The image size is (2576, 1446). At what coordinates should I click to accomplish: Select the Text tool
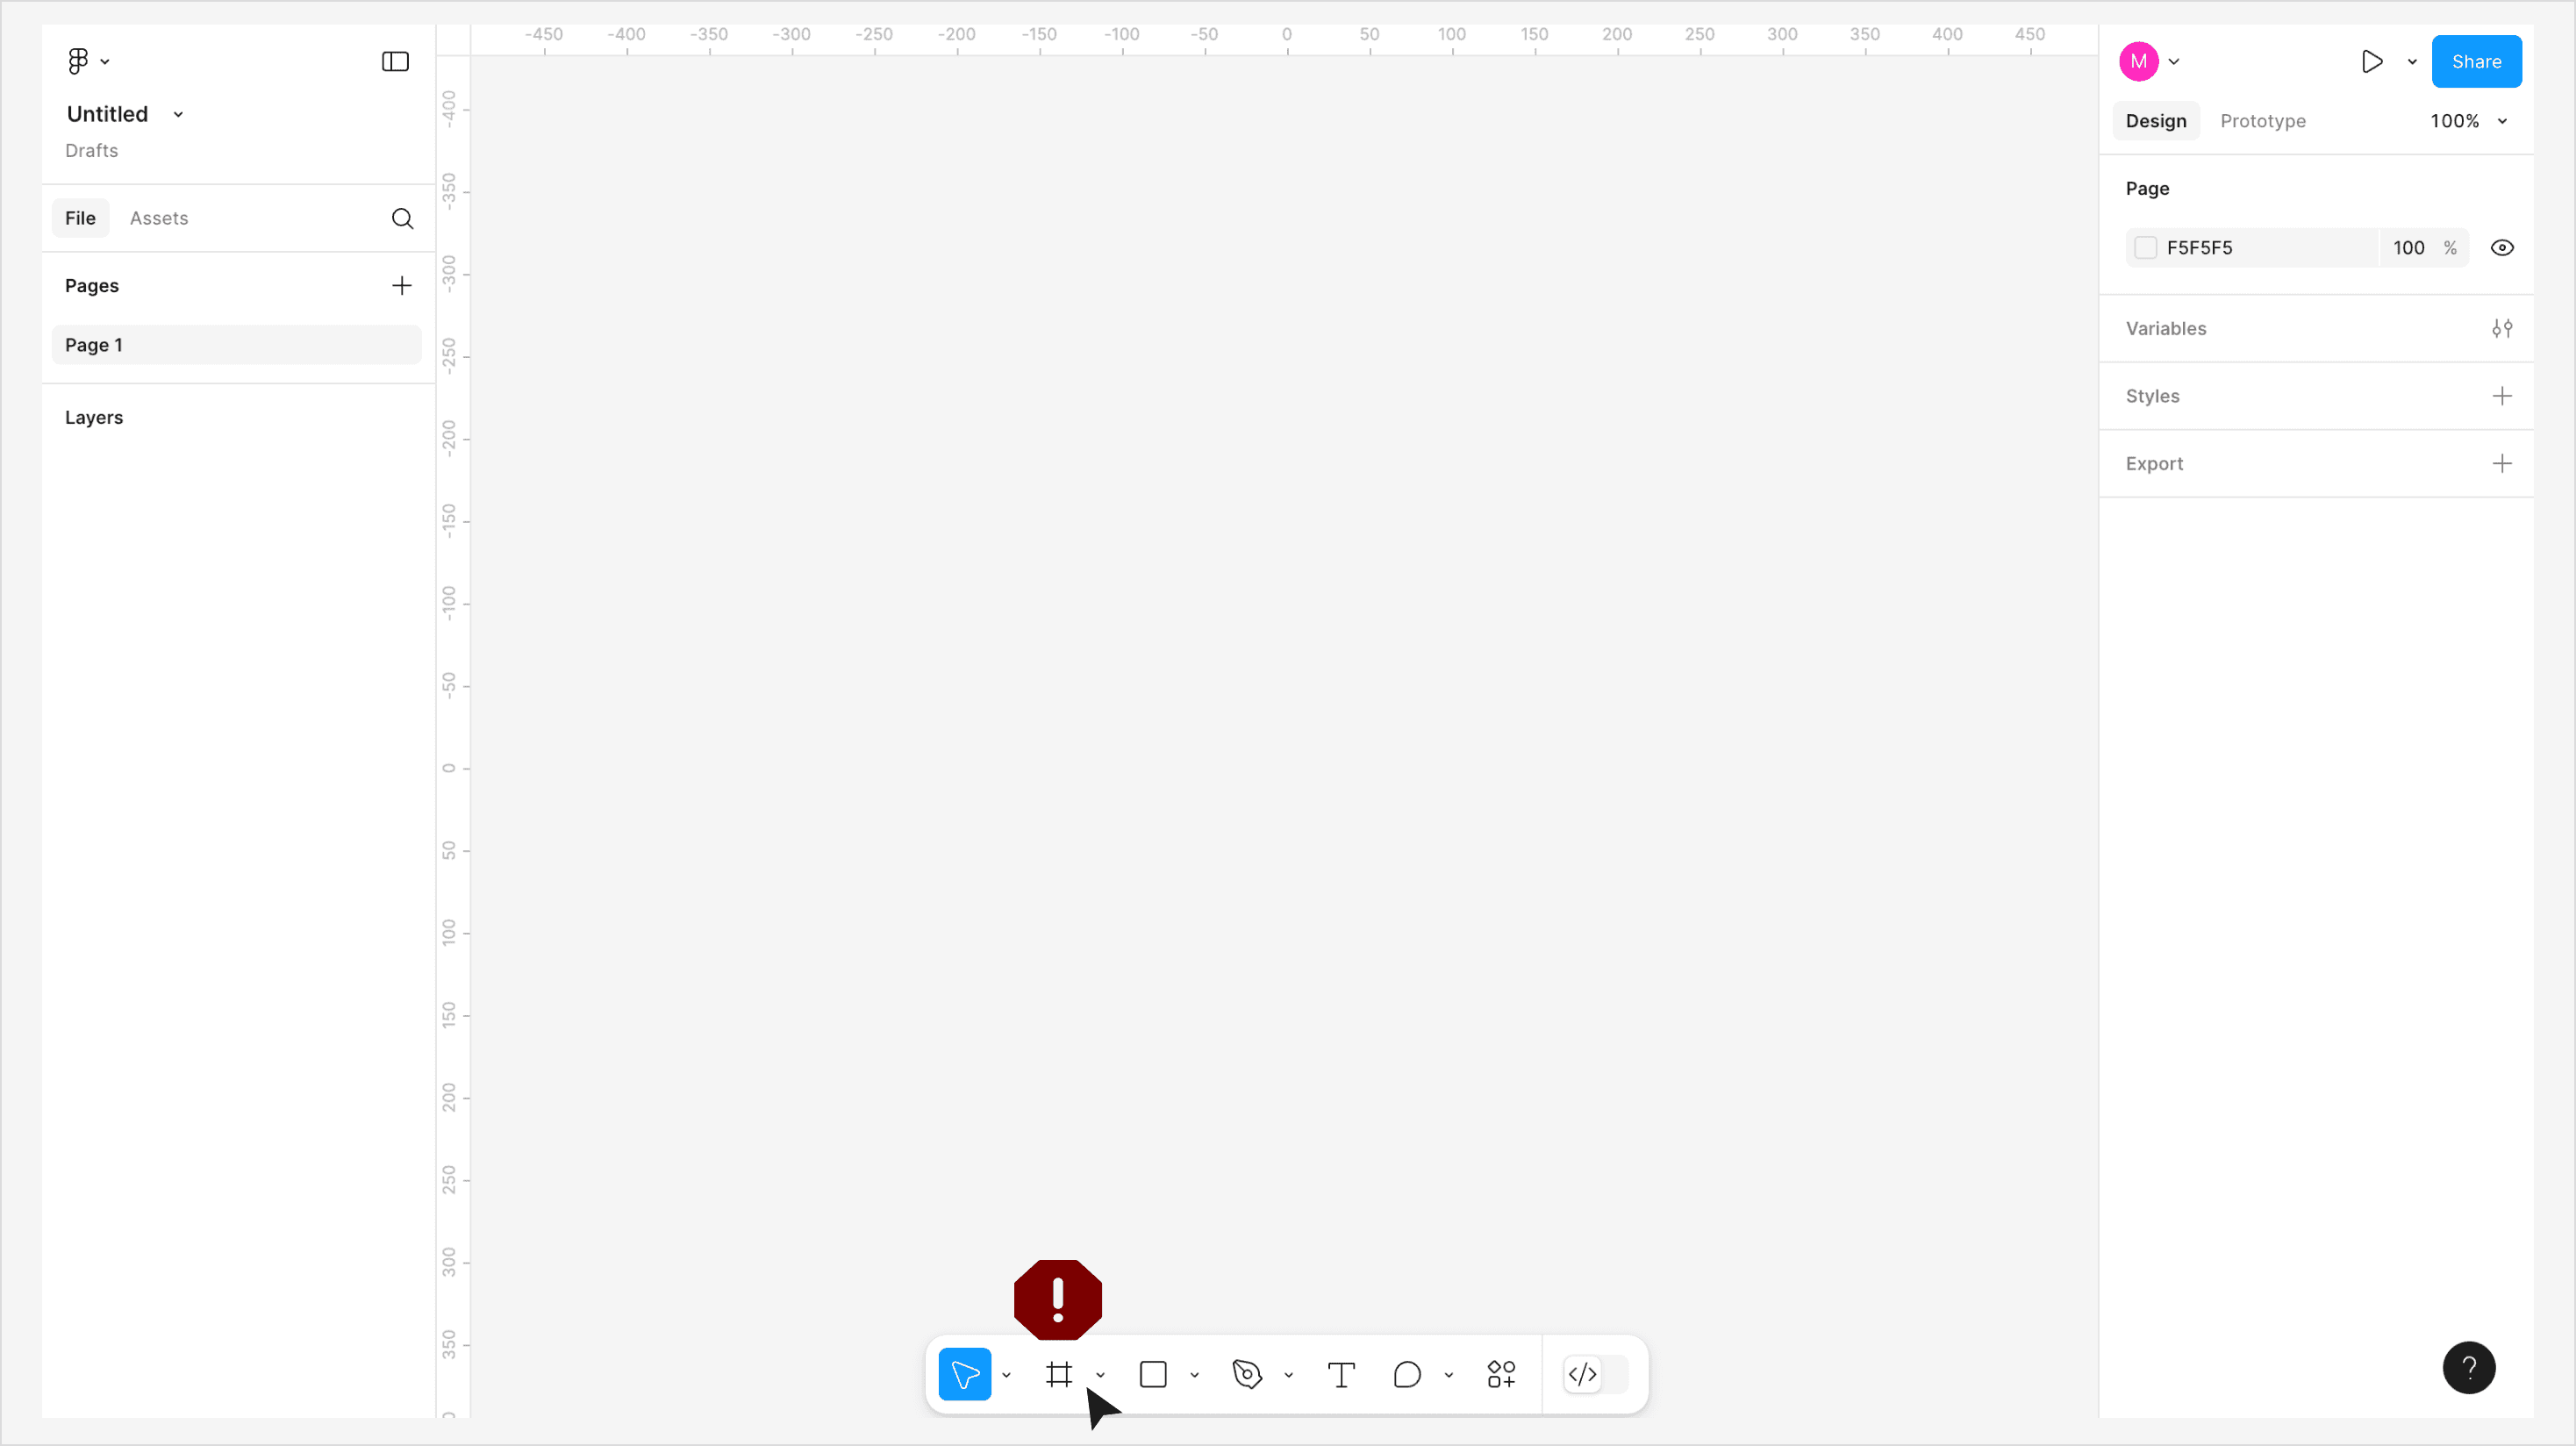[1341, 1374]
